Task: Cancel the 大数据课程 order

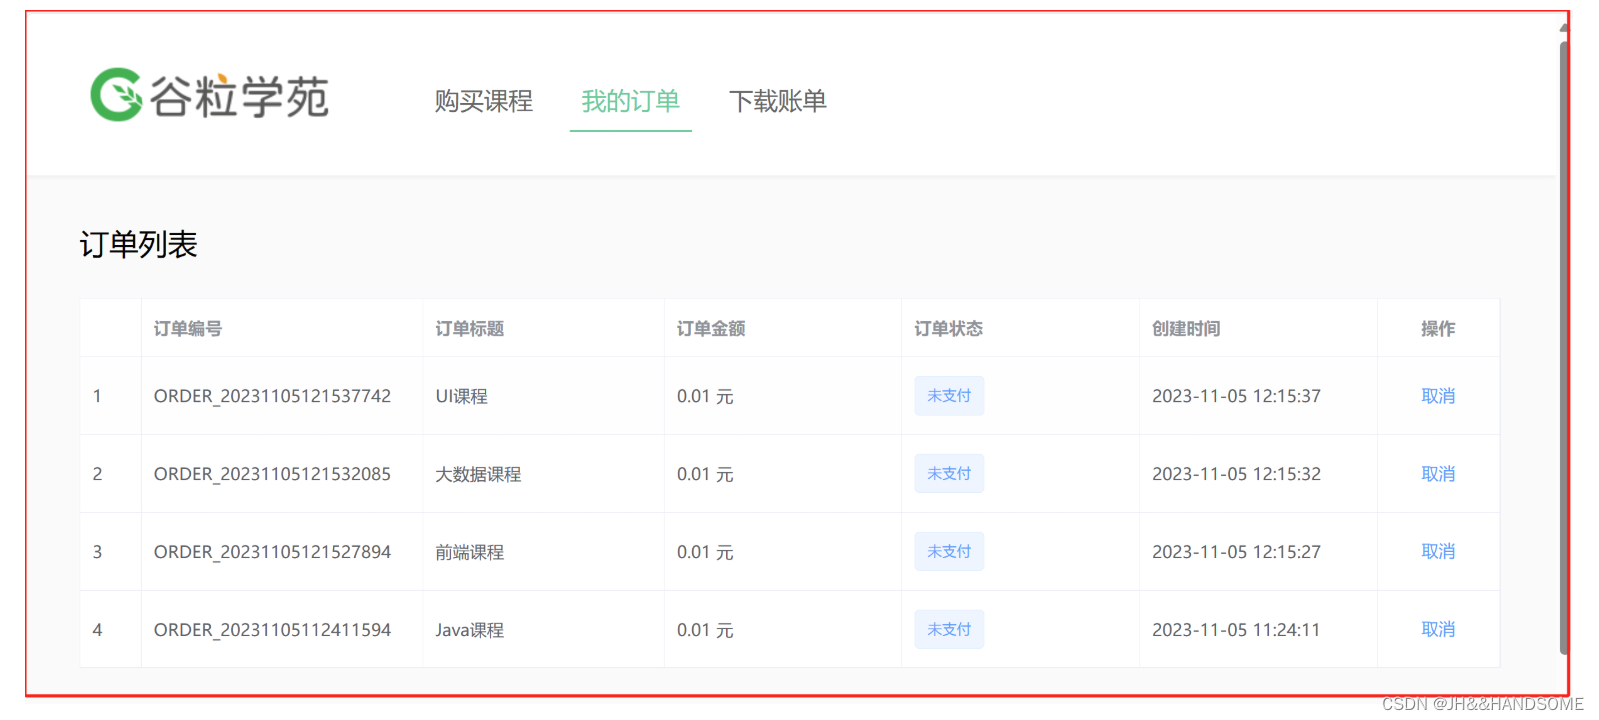Action: tap(1438, 474)
